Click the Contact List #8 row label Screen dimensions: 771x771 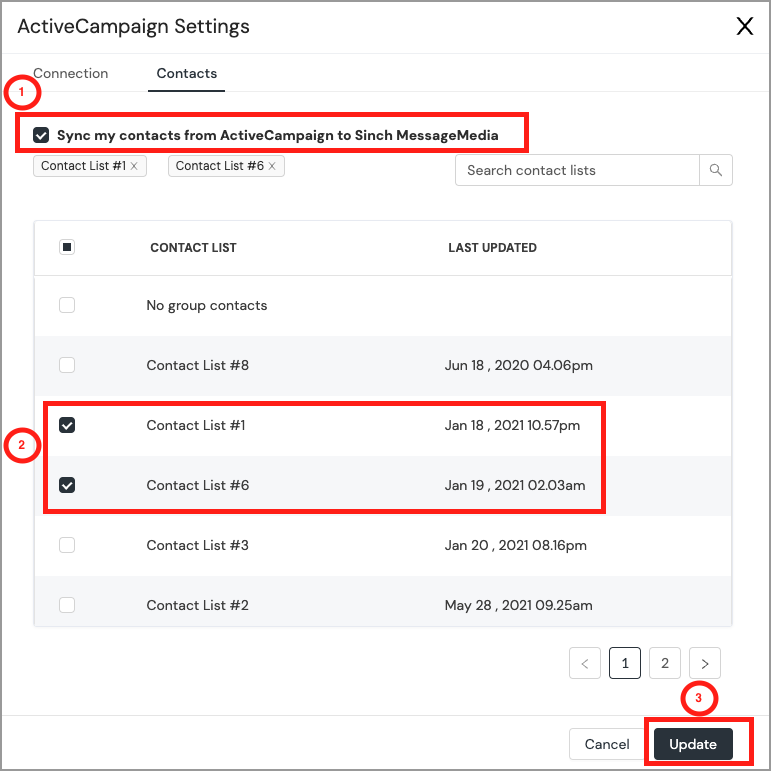(x=198, y=365)
